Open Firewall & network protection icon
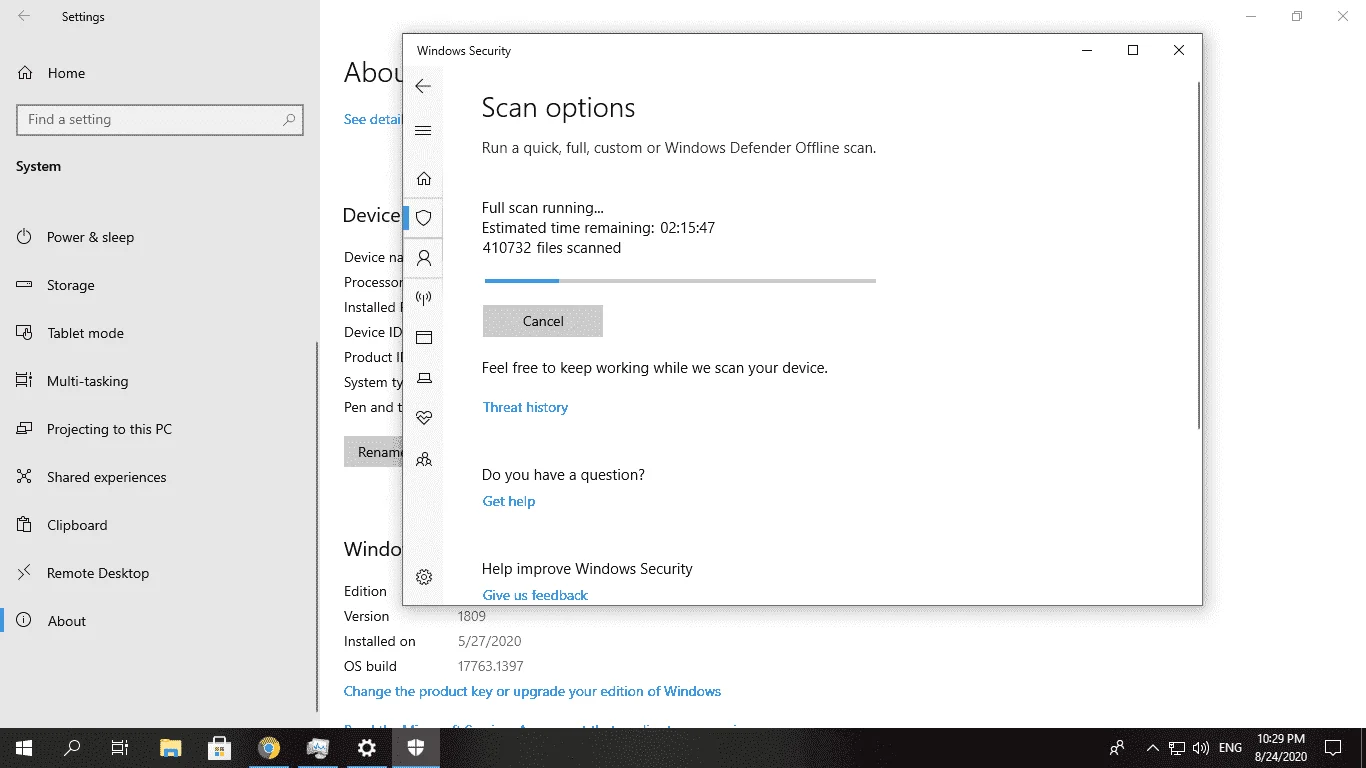 coord(424,298)
